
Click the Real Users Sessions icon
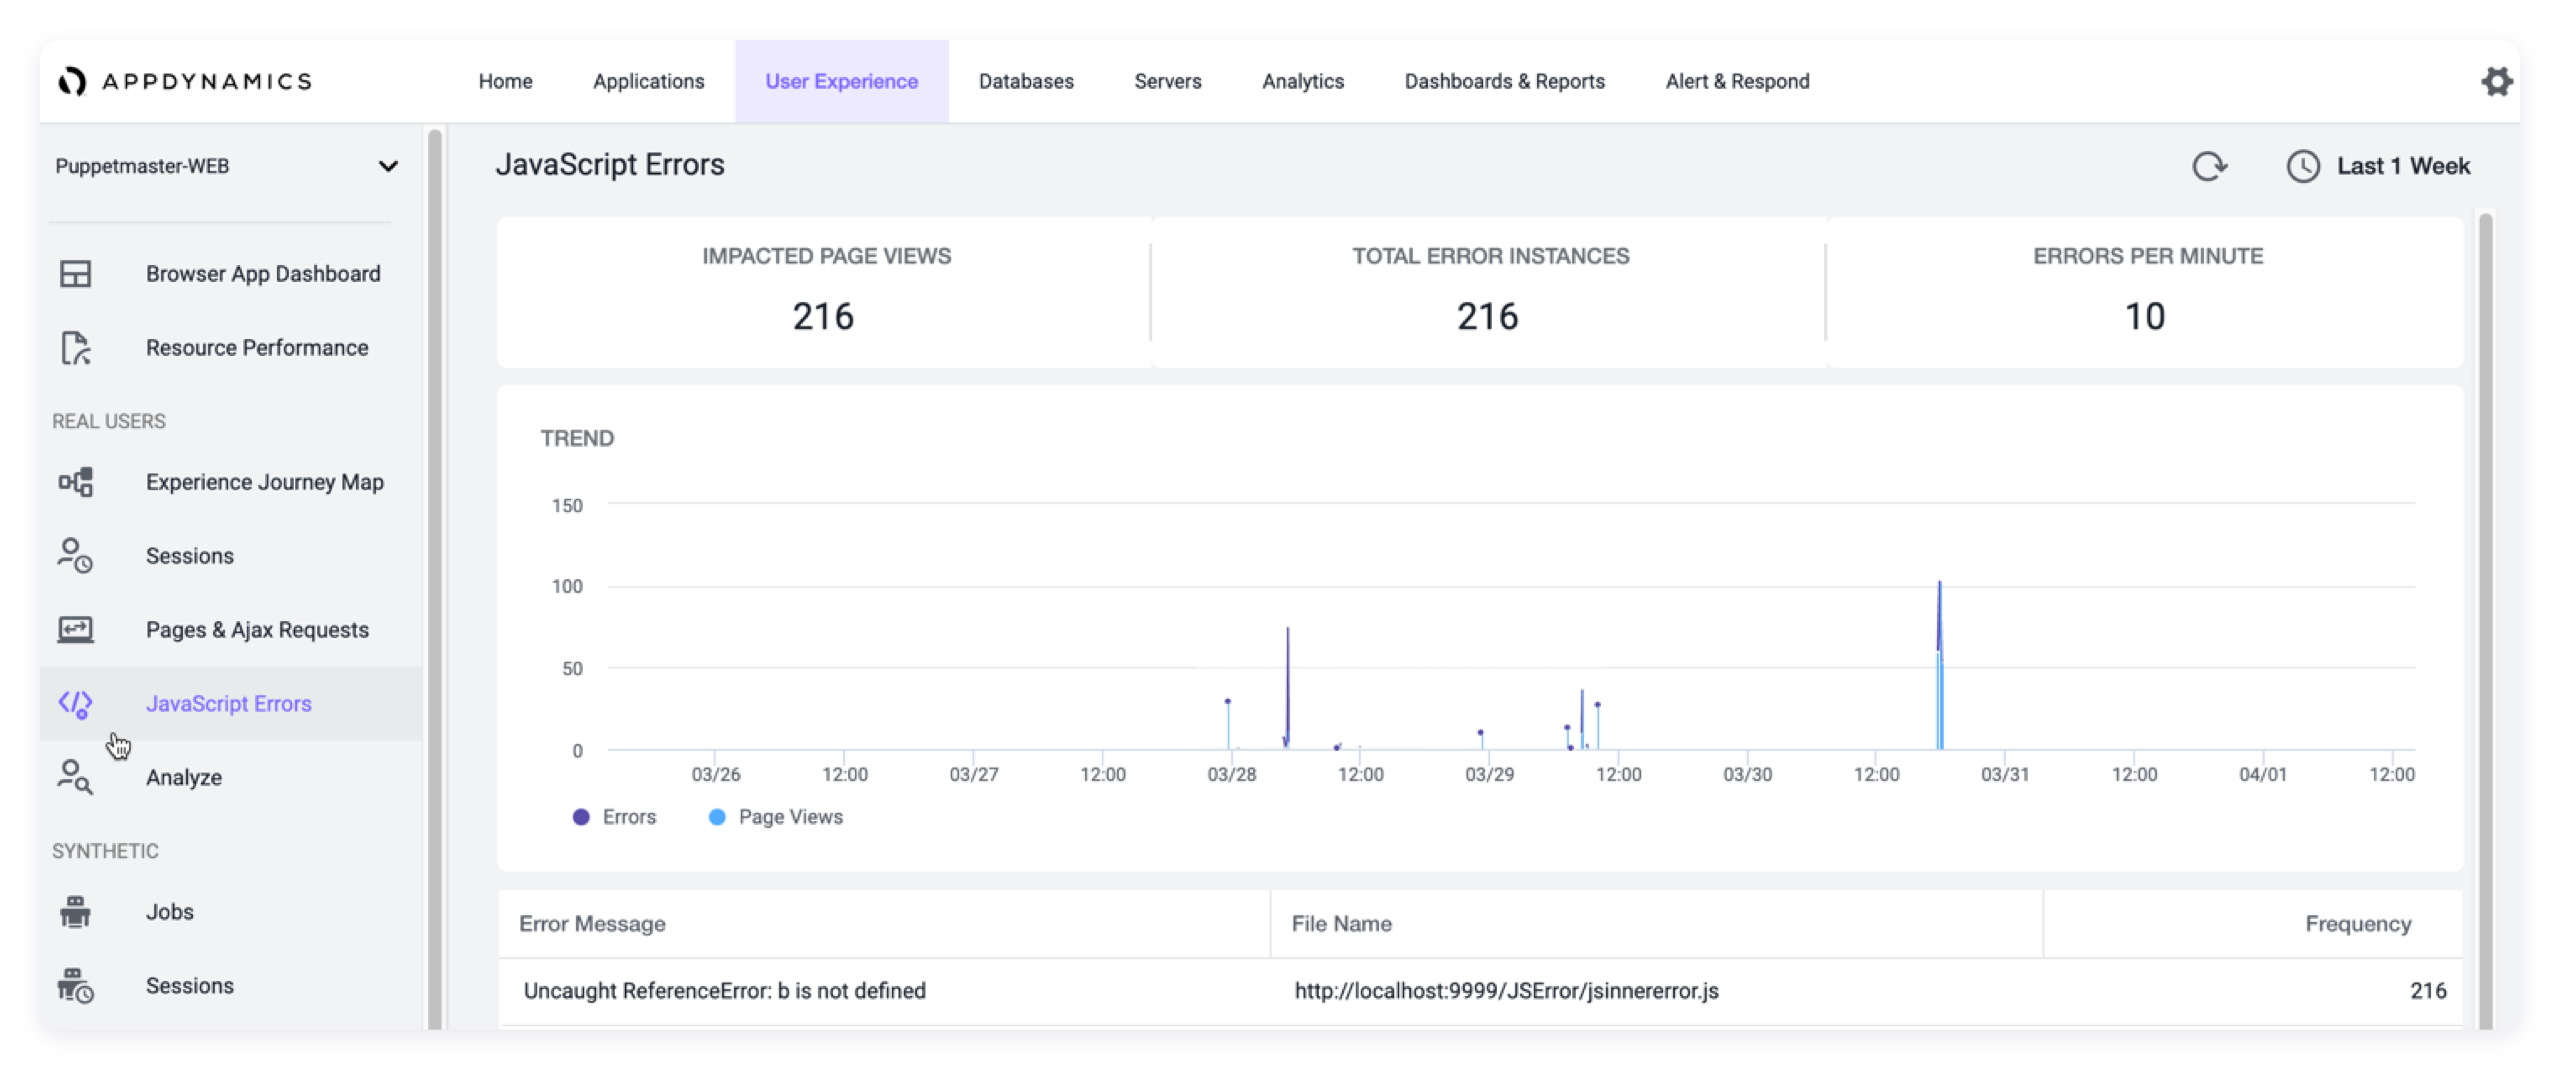(x=75, y=555)
